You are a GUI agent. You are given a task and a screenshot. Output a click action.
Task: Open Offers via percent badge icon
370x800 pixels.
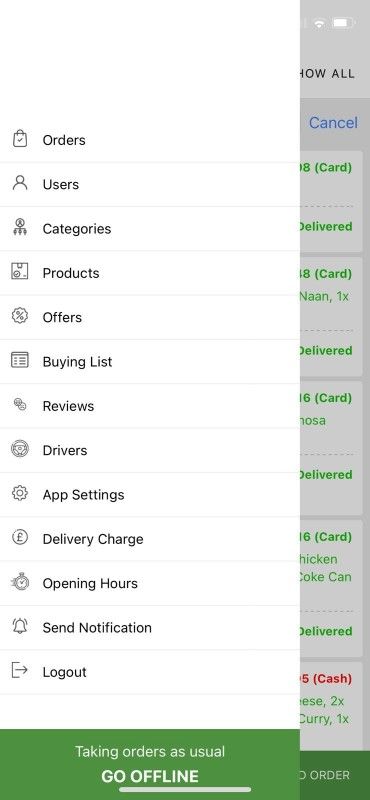[x=20, y=316]
